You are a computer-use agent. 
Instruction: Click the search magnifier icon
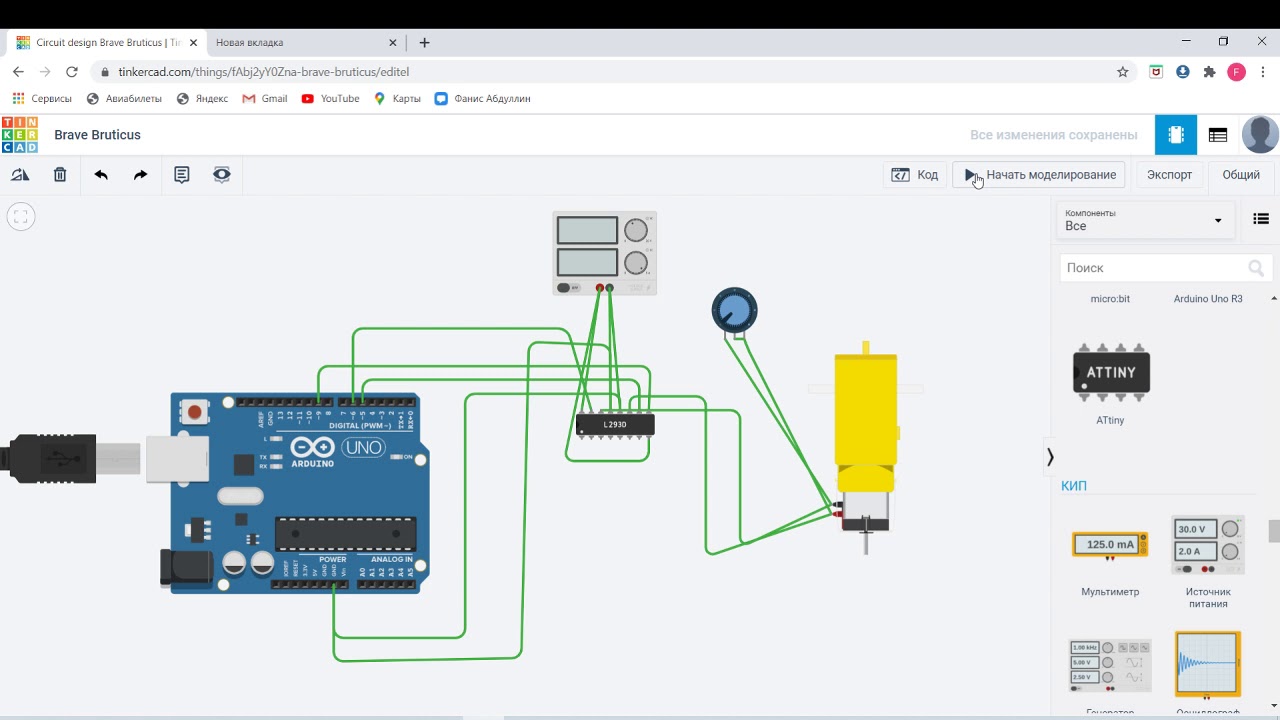(x=1256, y=268)
